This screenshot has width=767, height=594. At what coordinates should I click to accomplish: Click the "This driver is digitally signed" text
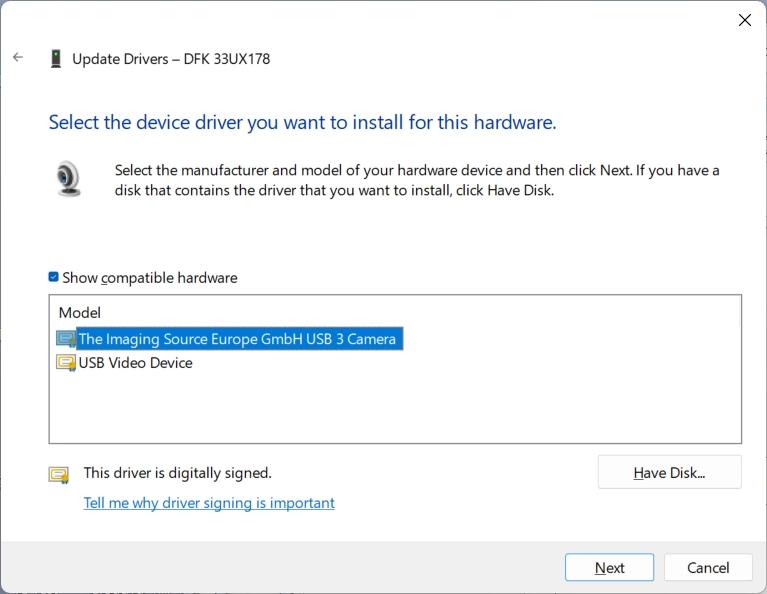[177, 473]
